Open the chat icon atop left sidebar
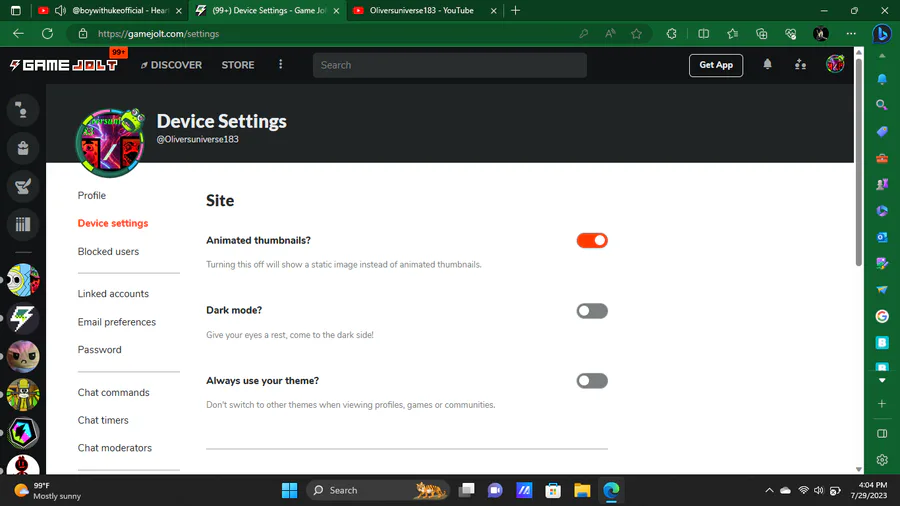This screenshot has height=506, width=900. coord(23,110)
